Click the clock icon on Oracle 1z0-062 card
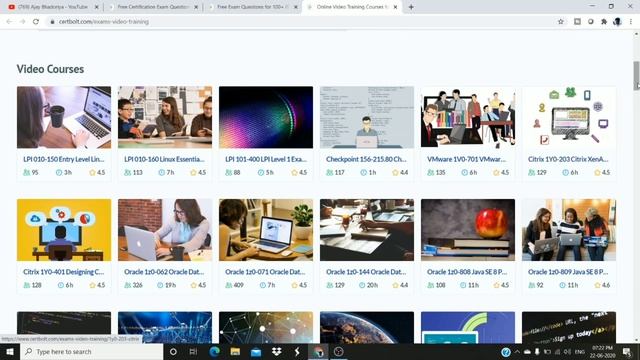This screenshot has height=360, width=640. [x=160, y=285]
